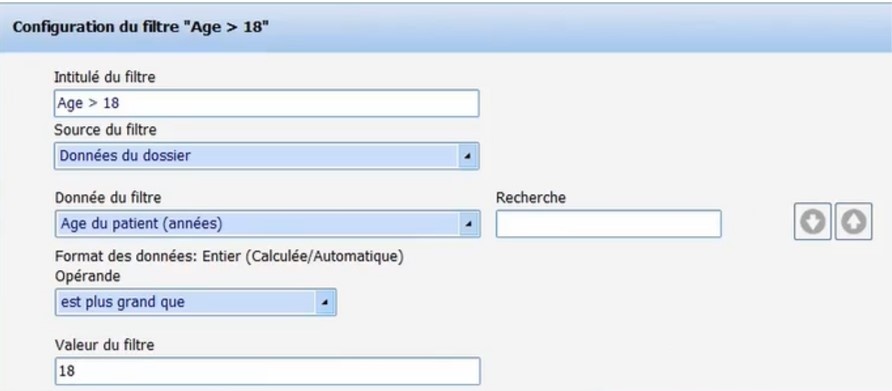Select the 'Données du dossier' combo box
The image size is (892, 391).
click(267, 156)
